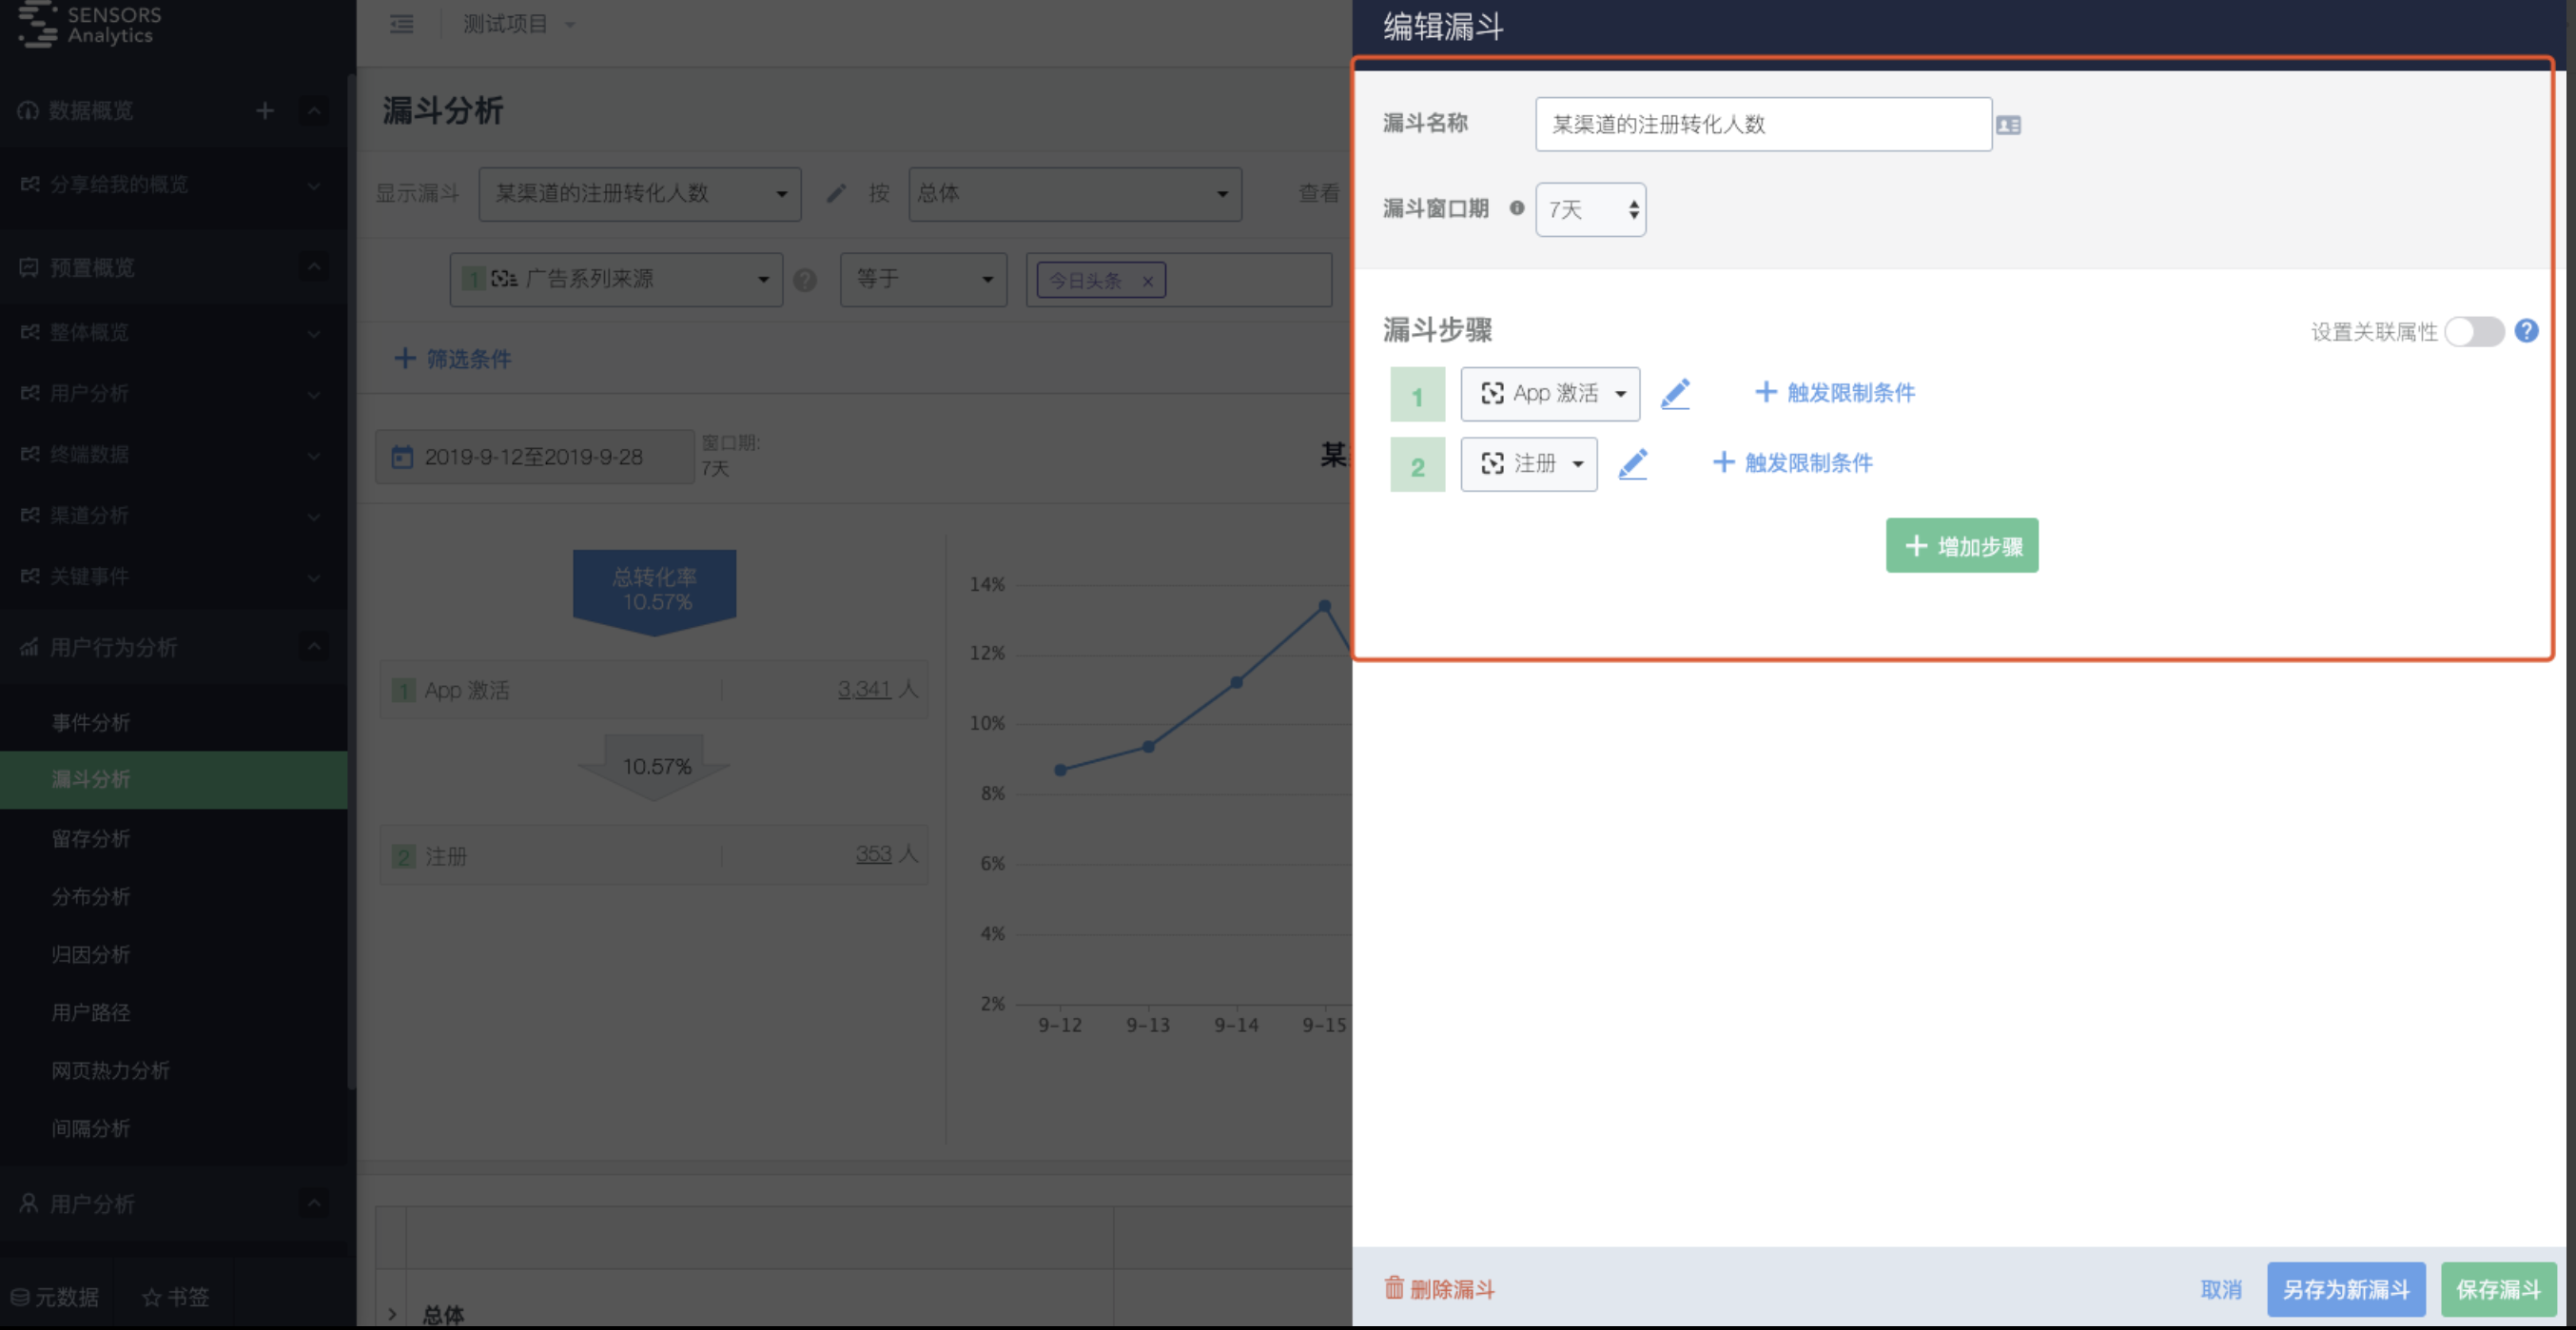
Task: Click the sidebar vertical scrollbar
Action: pos(351,580)
